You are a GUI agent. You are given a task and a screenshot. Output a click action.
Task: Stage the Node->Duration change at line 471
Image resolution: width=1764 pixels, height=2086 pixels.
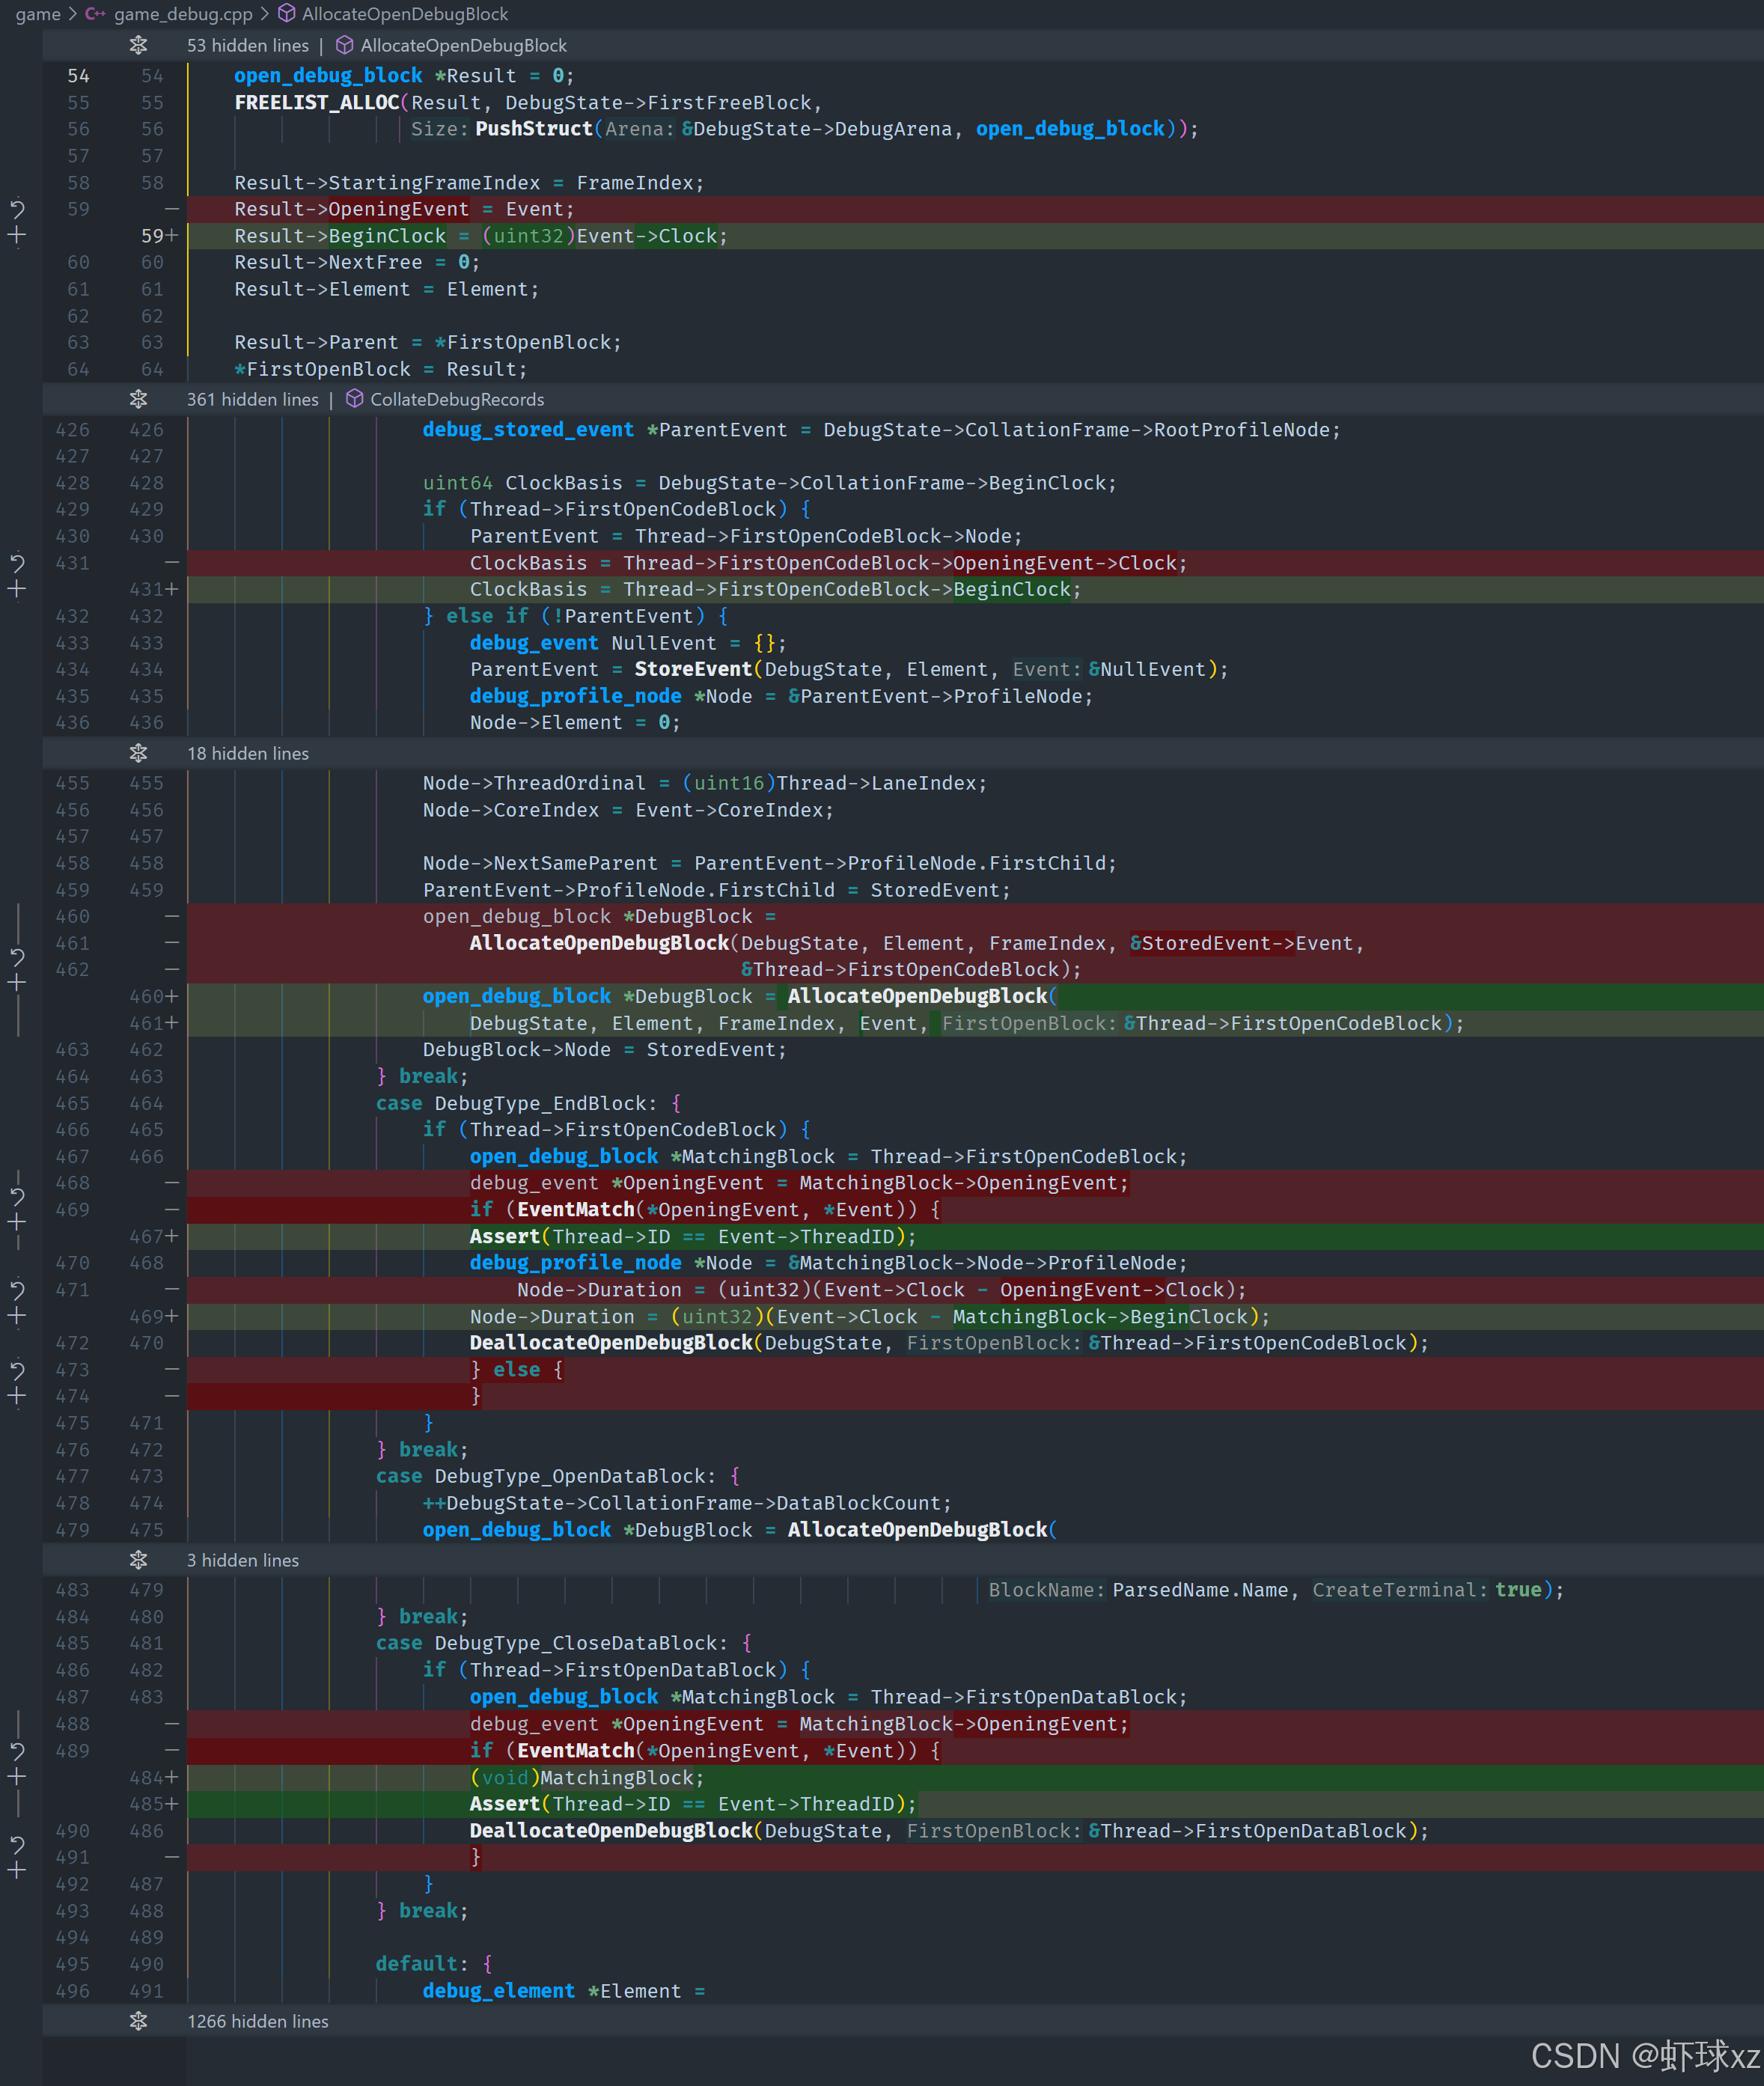click(17, 1317)
